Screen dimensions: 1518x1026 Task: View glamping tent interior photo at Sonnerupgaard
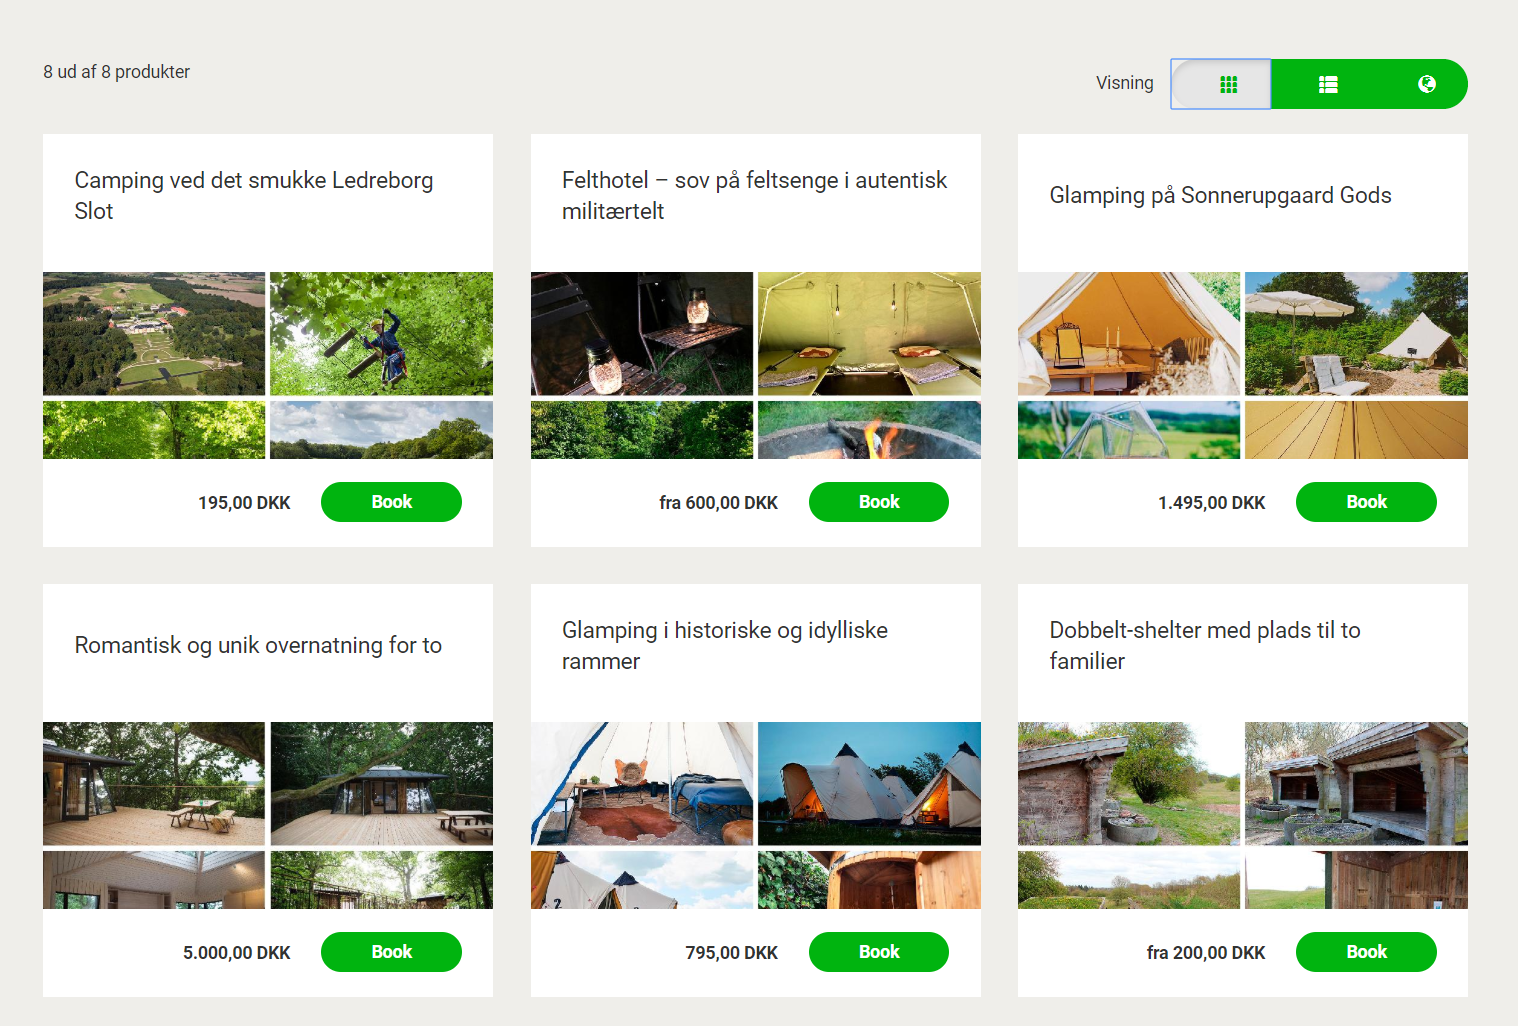[1129, 334]
